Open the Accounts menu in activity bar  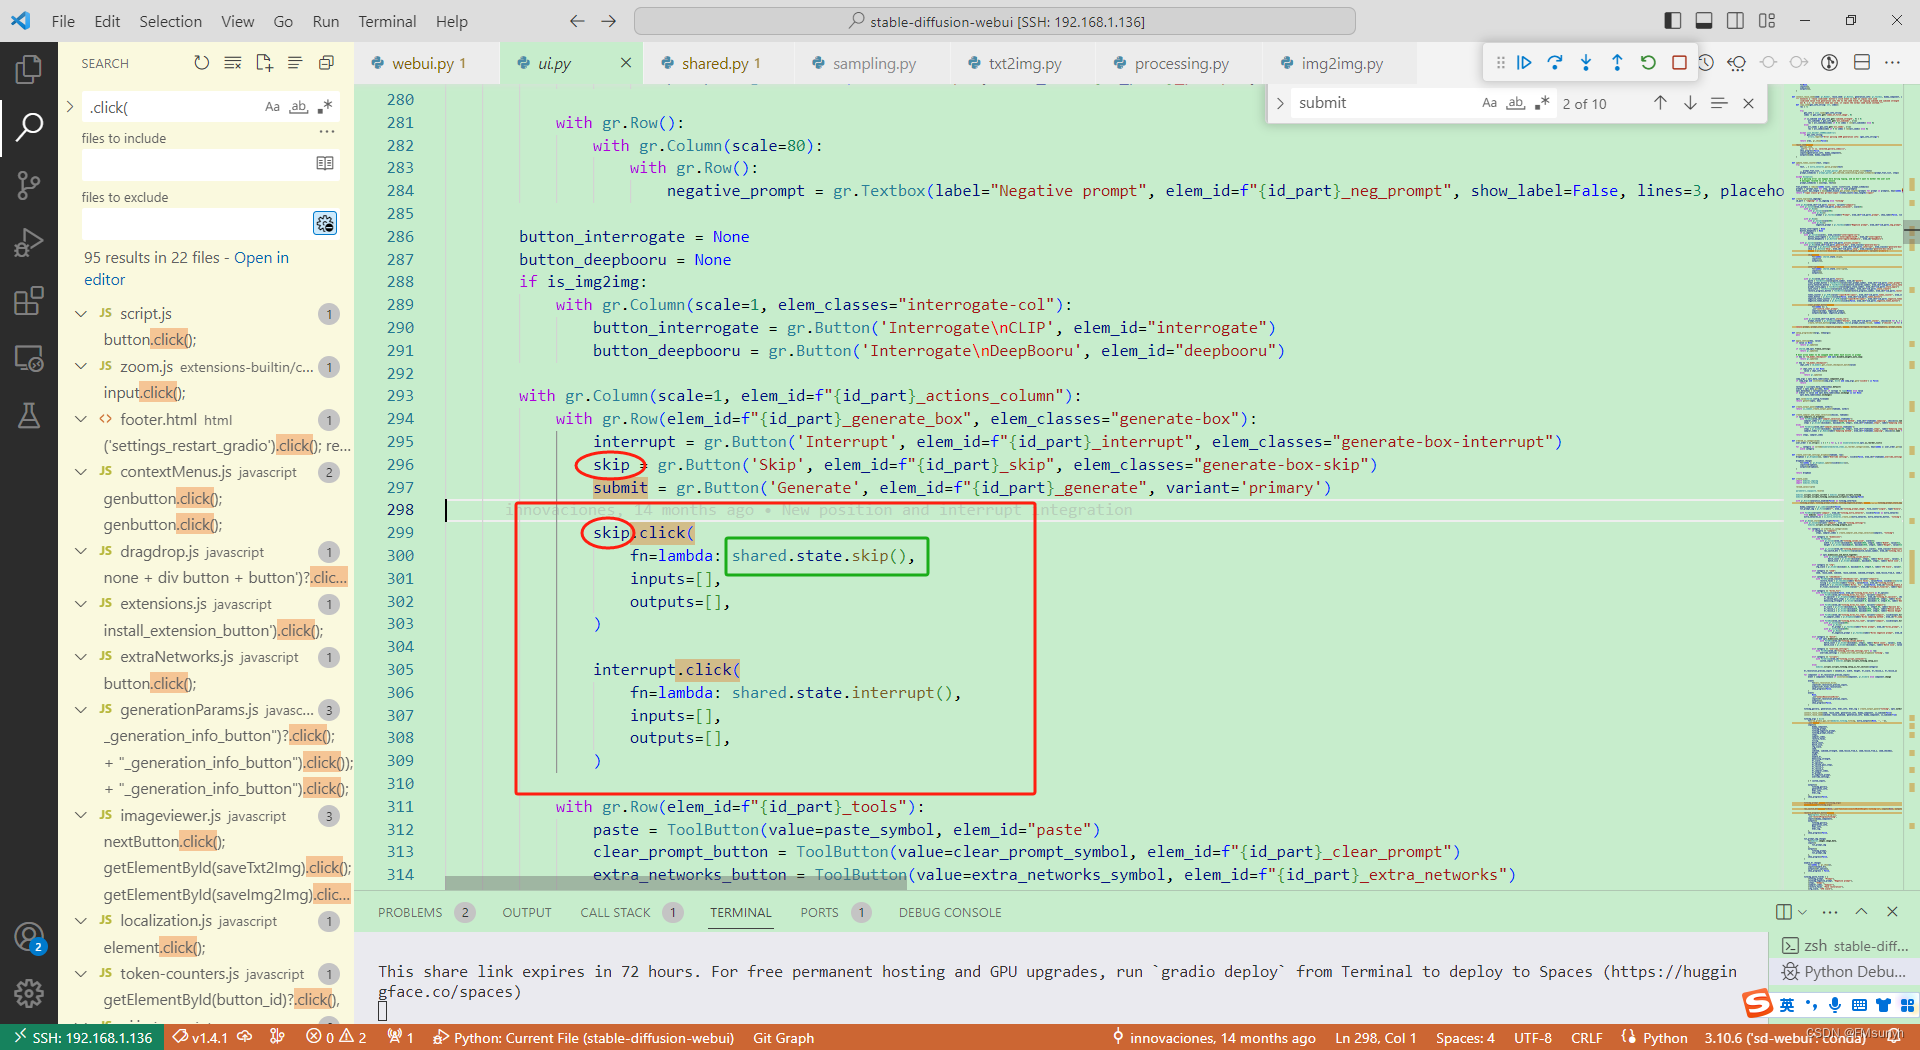pos(29,937)
